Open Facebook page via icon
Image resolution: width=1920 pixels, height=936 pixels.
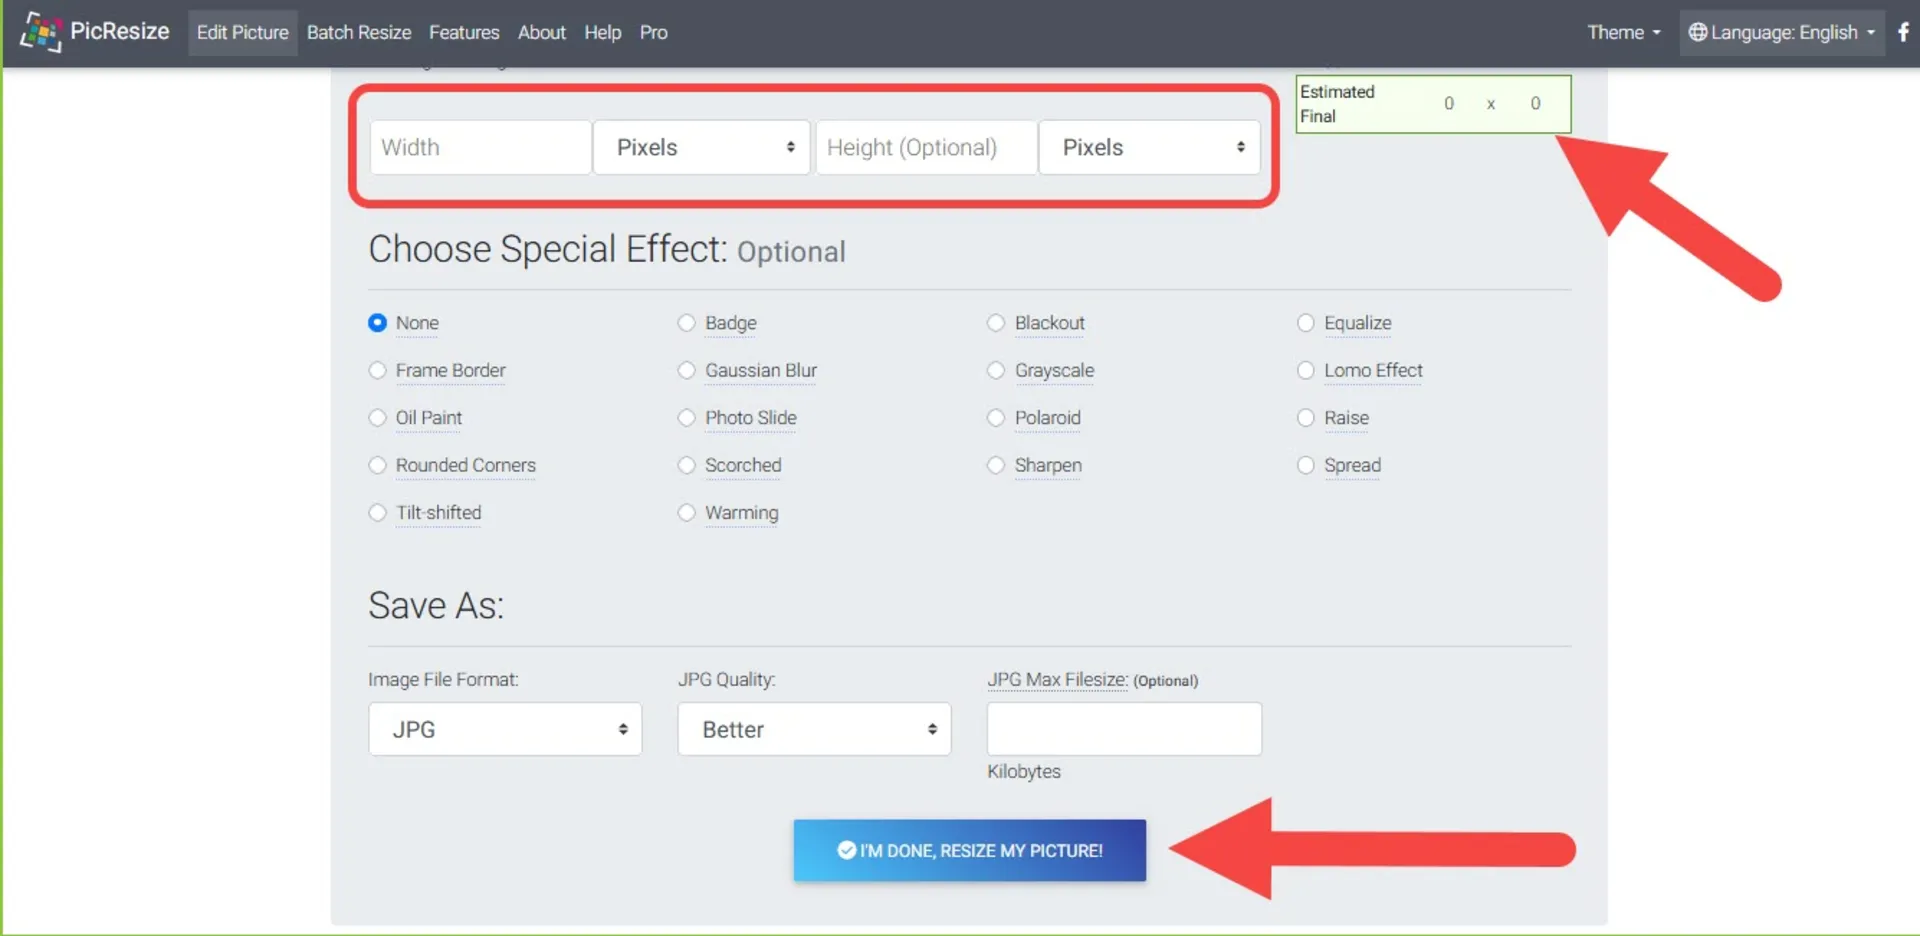1903,32
